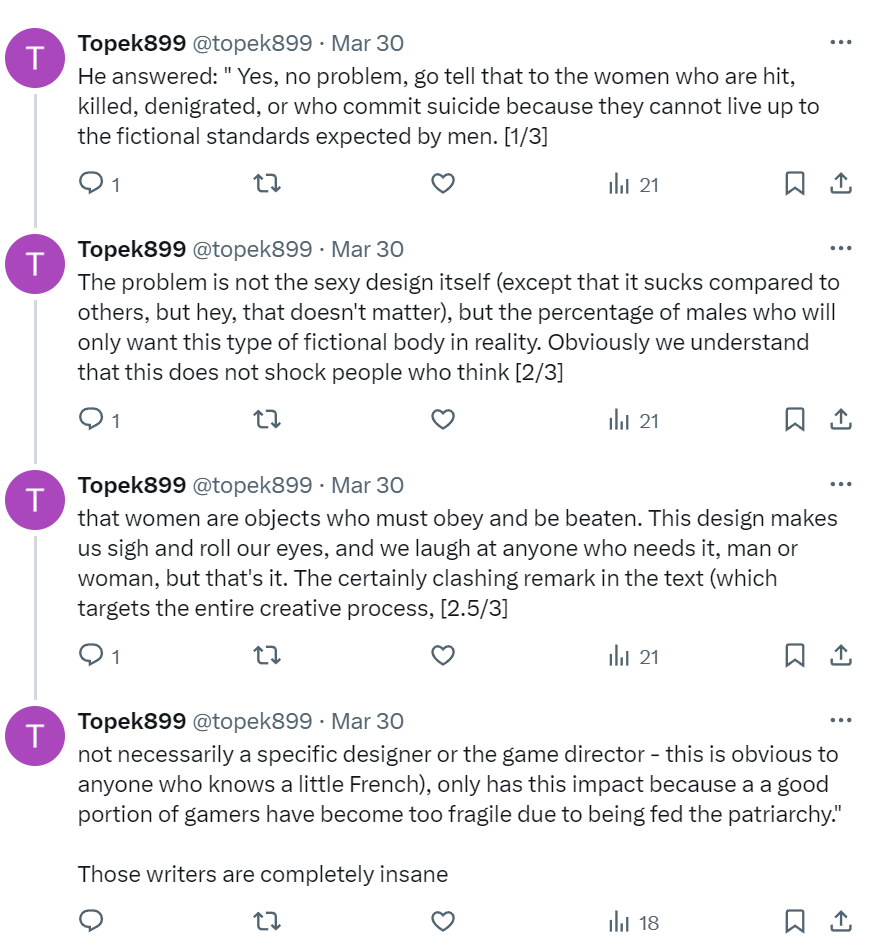
Task: Retweet the tweet marked [1/3]
Action: (266, 183)
